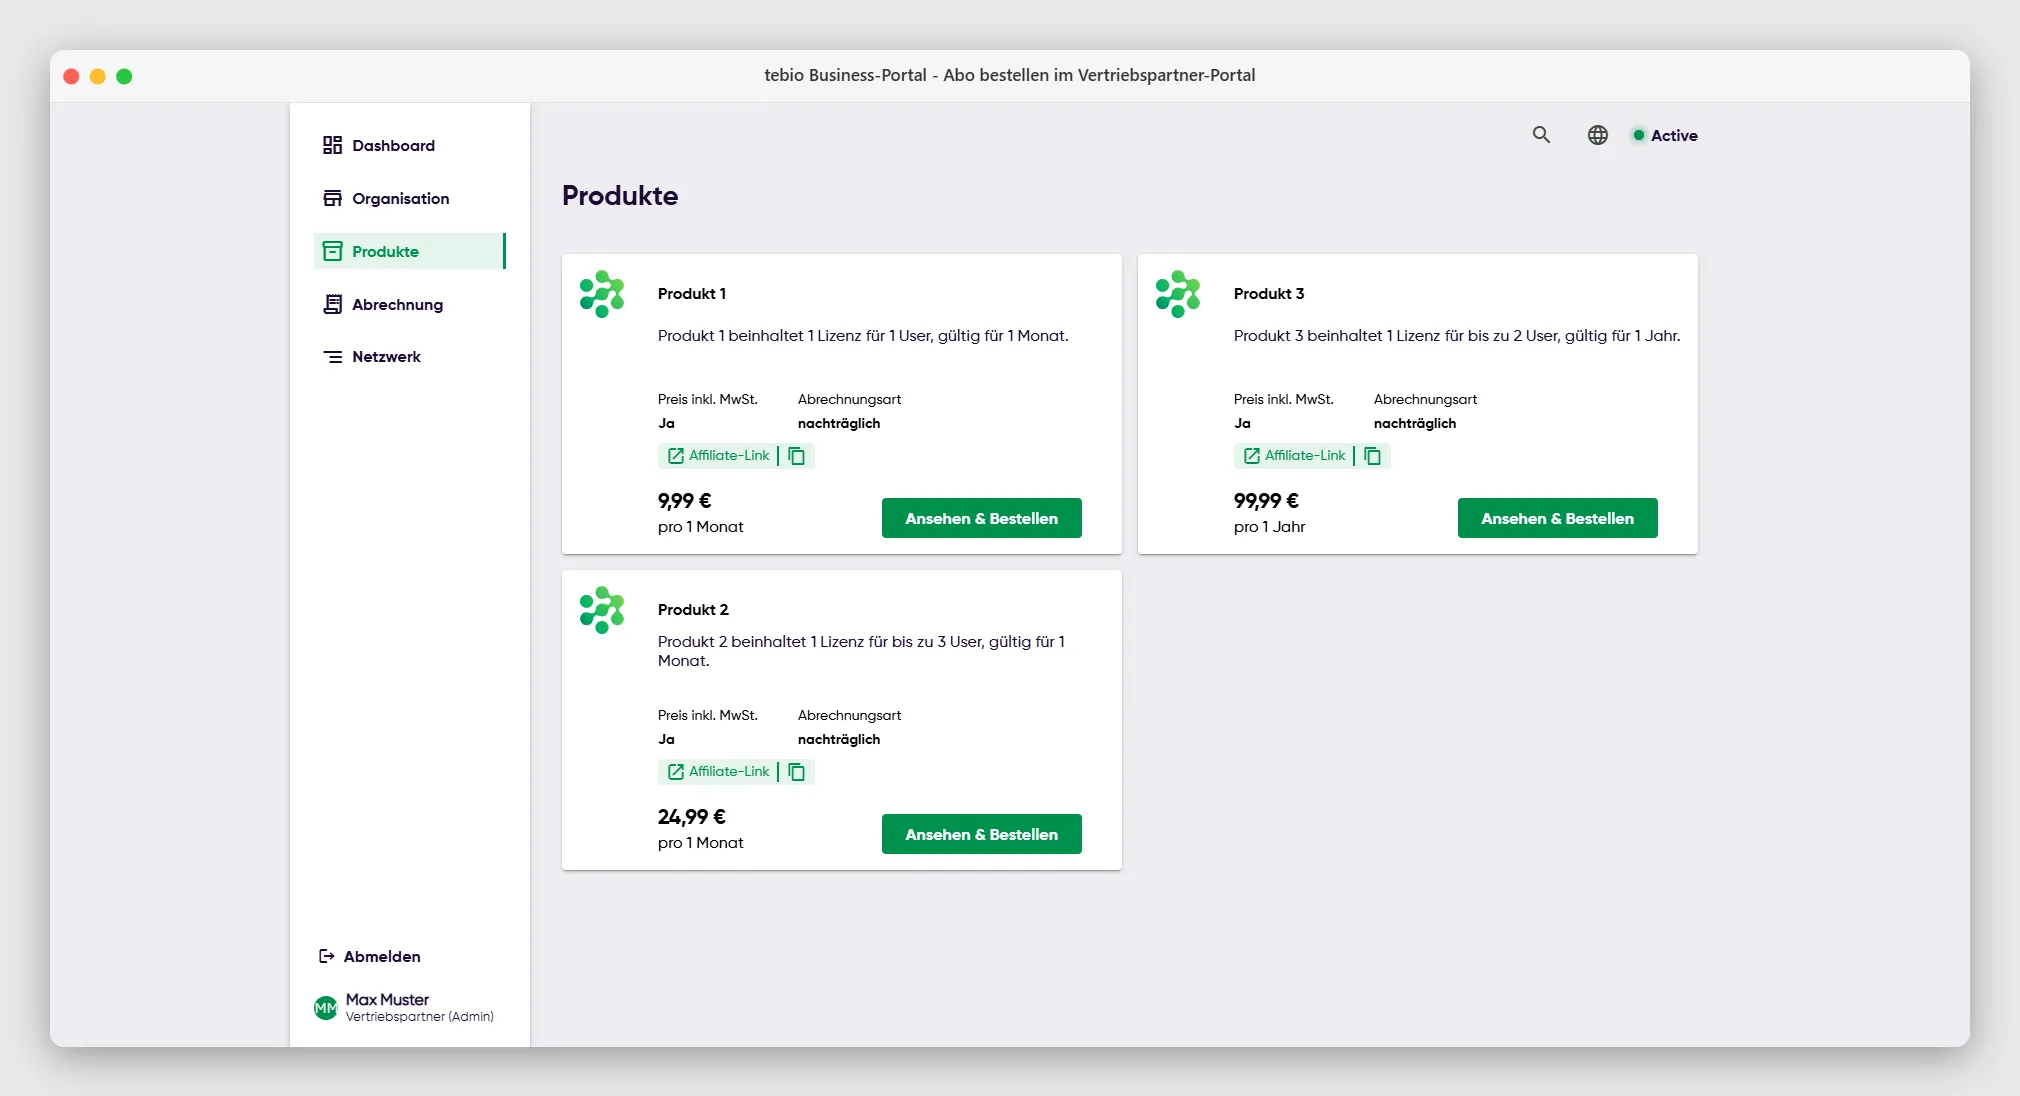Open the Affiliate-Link text for Produkt 3
2020x1096 pixels.
[1305, 455]
